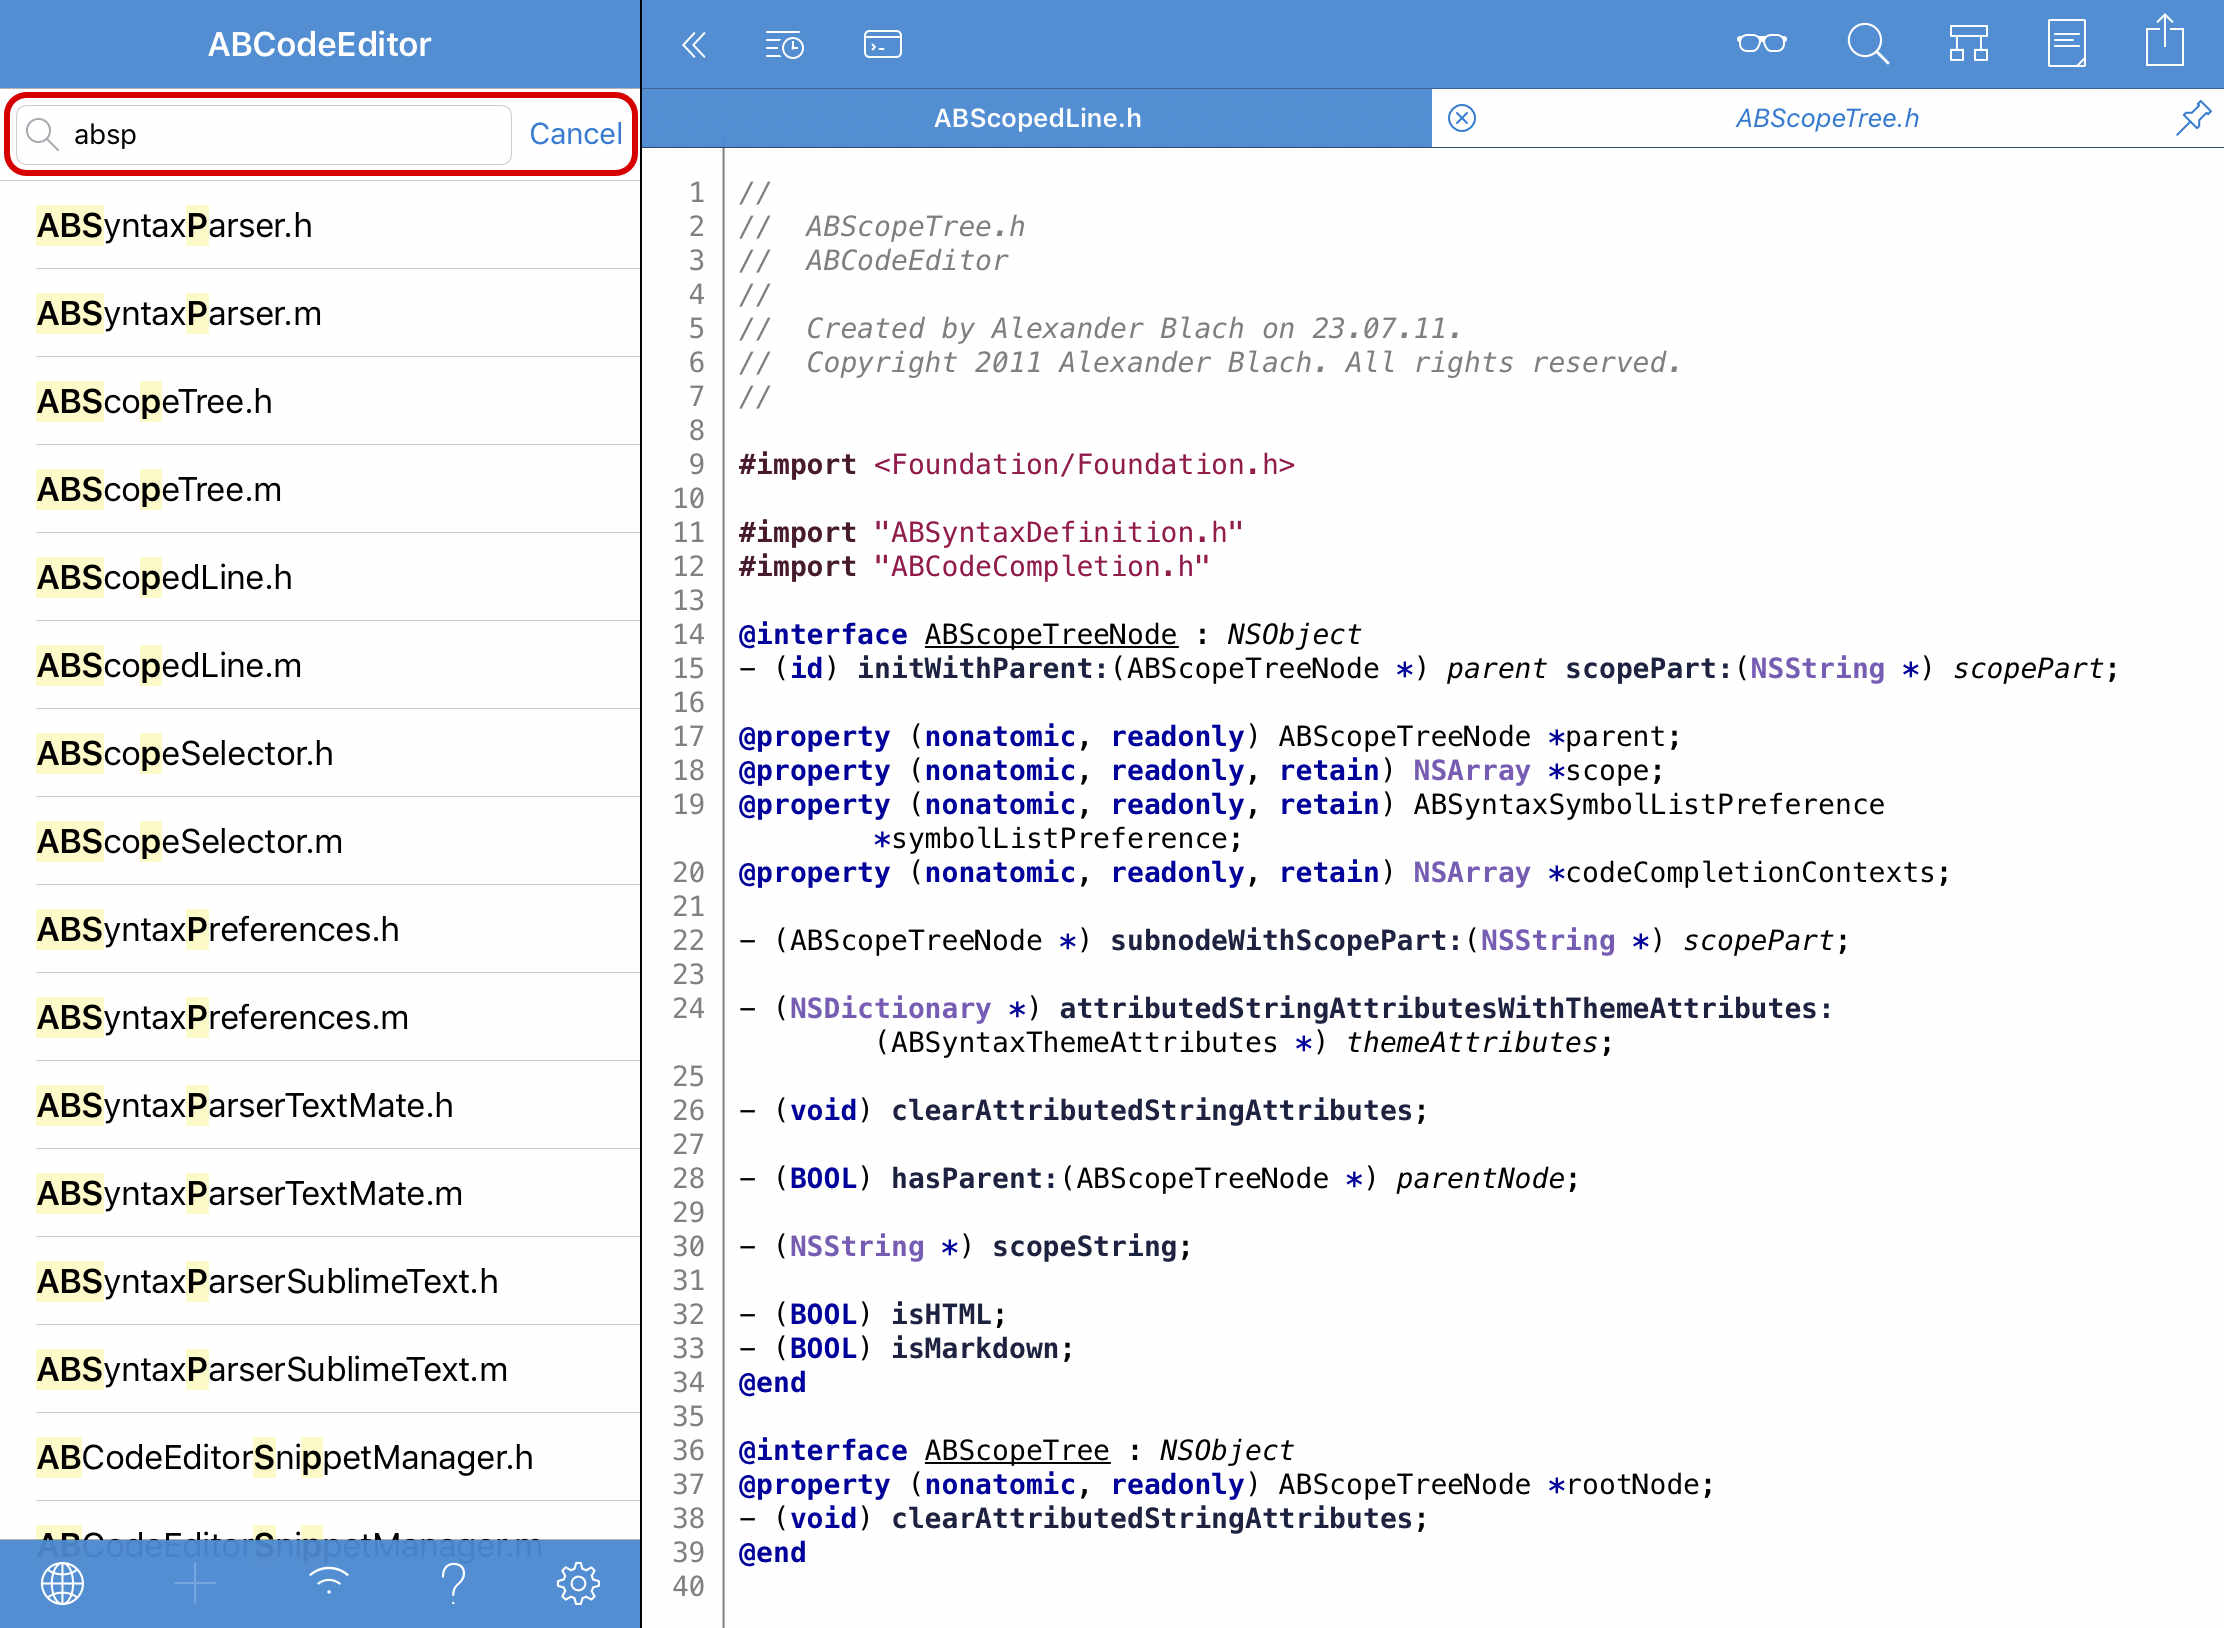Open ABScopedLine.m in the file list
The image size is (2224, 1628).
point(320,665)
